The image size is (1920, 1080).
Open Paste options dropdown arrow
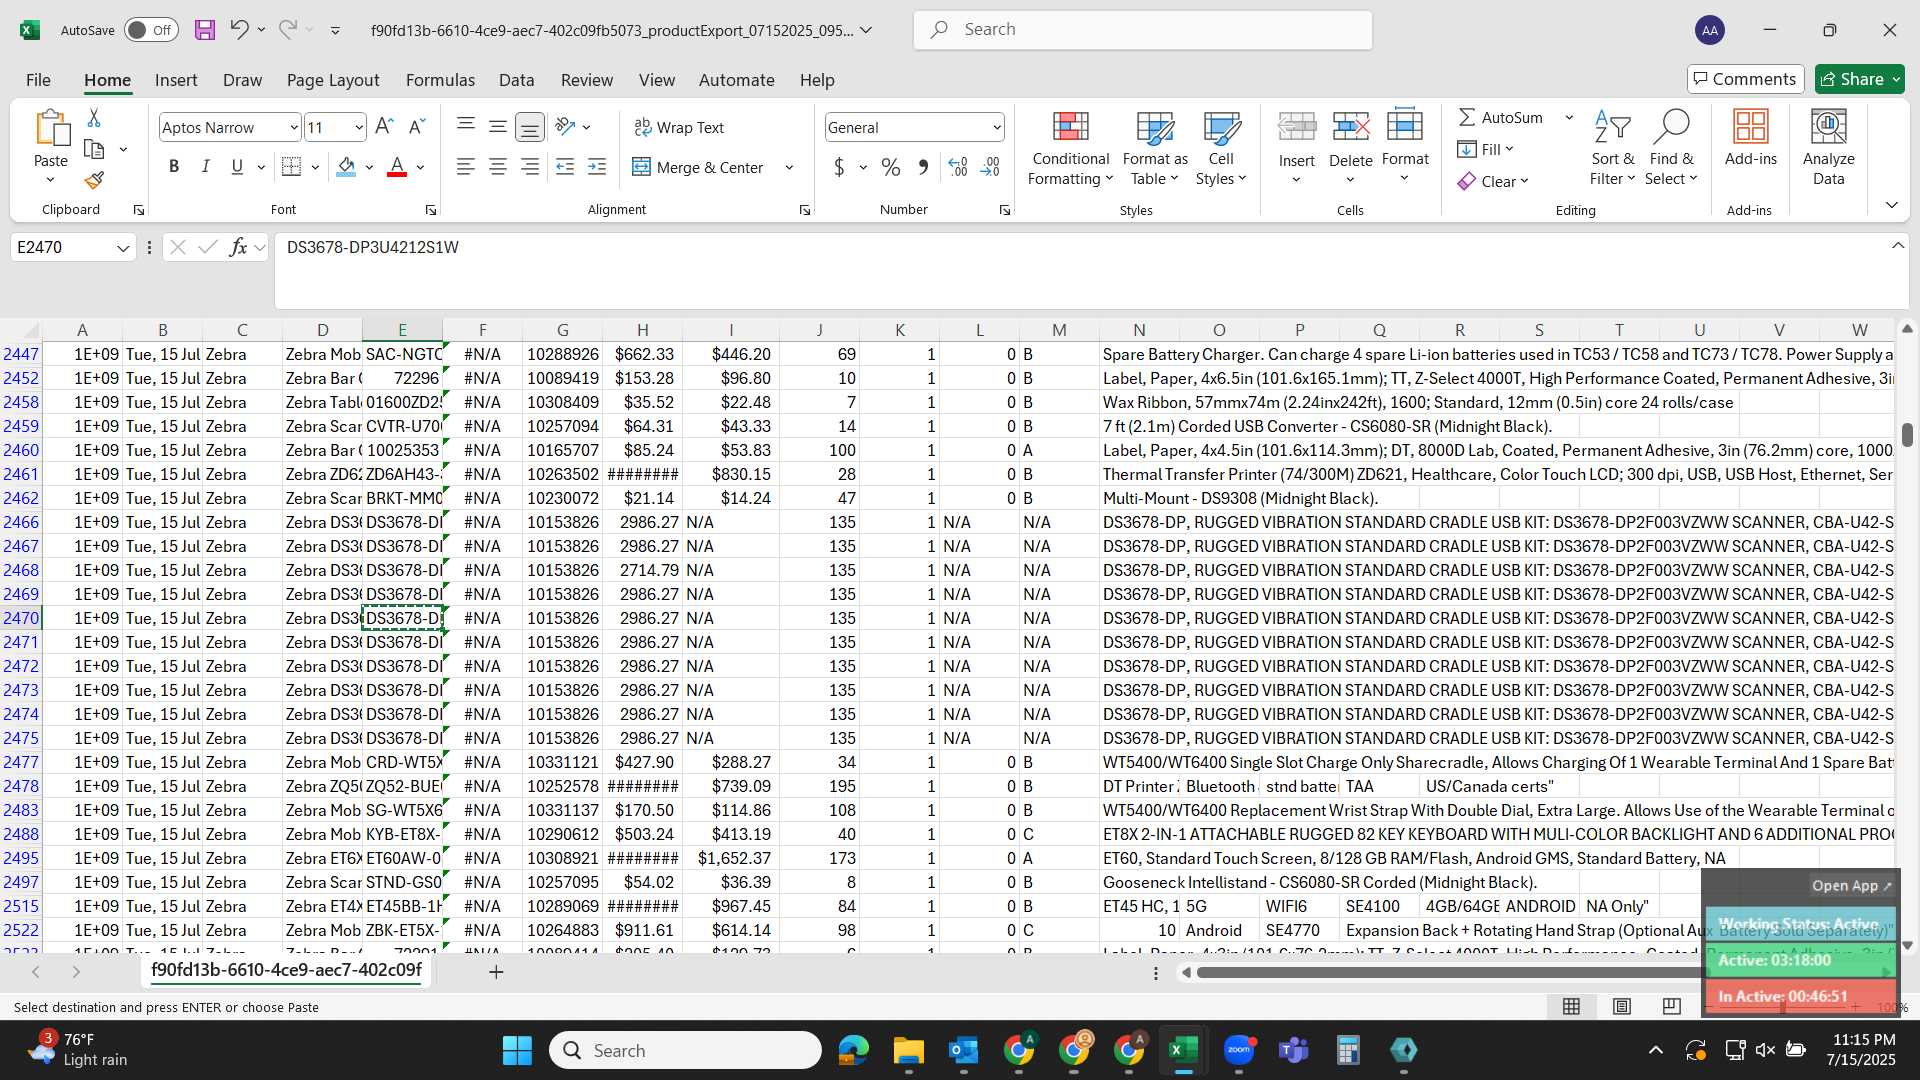(x=51, y=180)
